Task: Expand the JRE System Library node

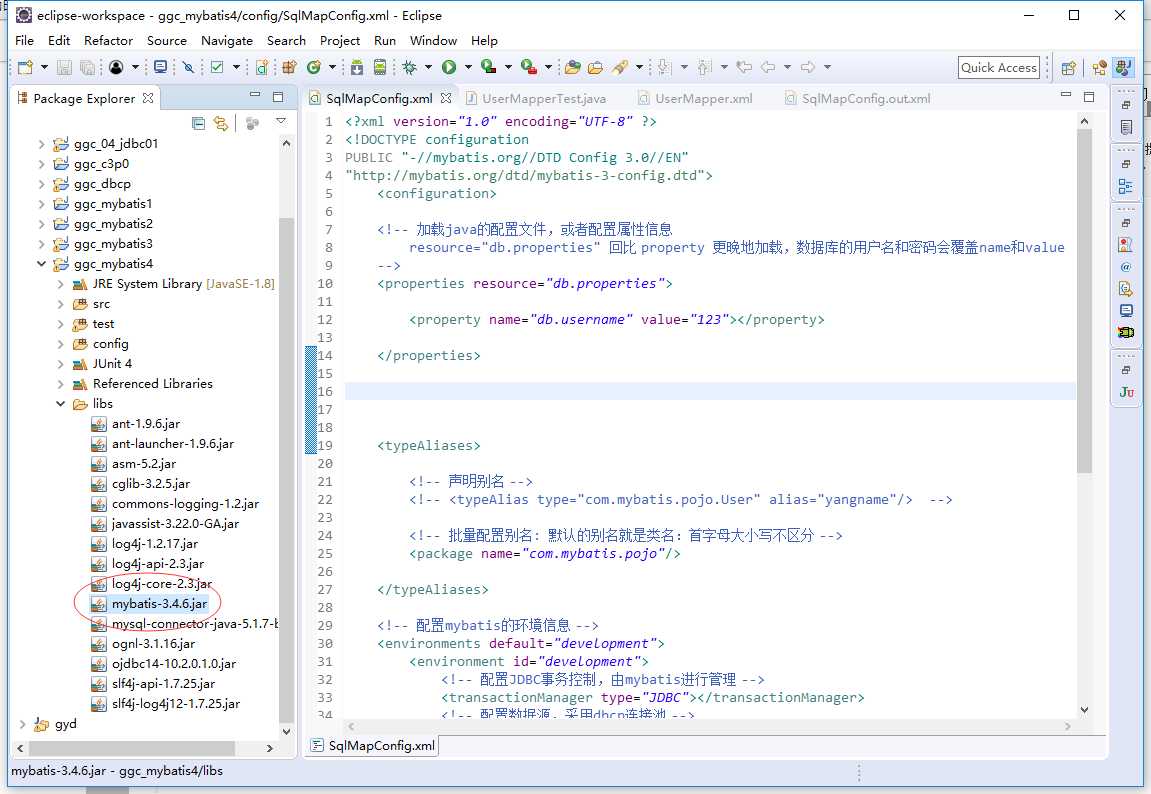Action: pos(61,284)
